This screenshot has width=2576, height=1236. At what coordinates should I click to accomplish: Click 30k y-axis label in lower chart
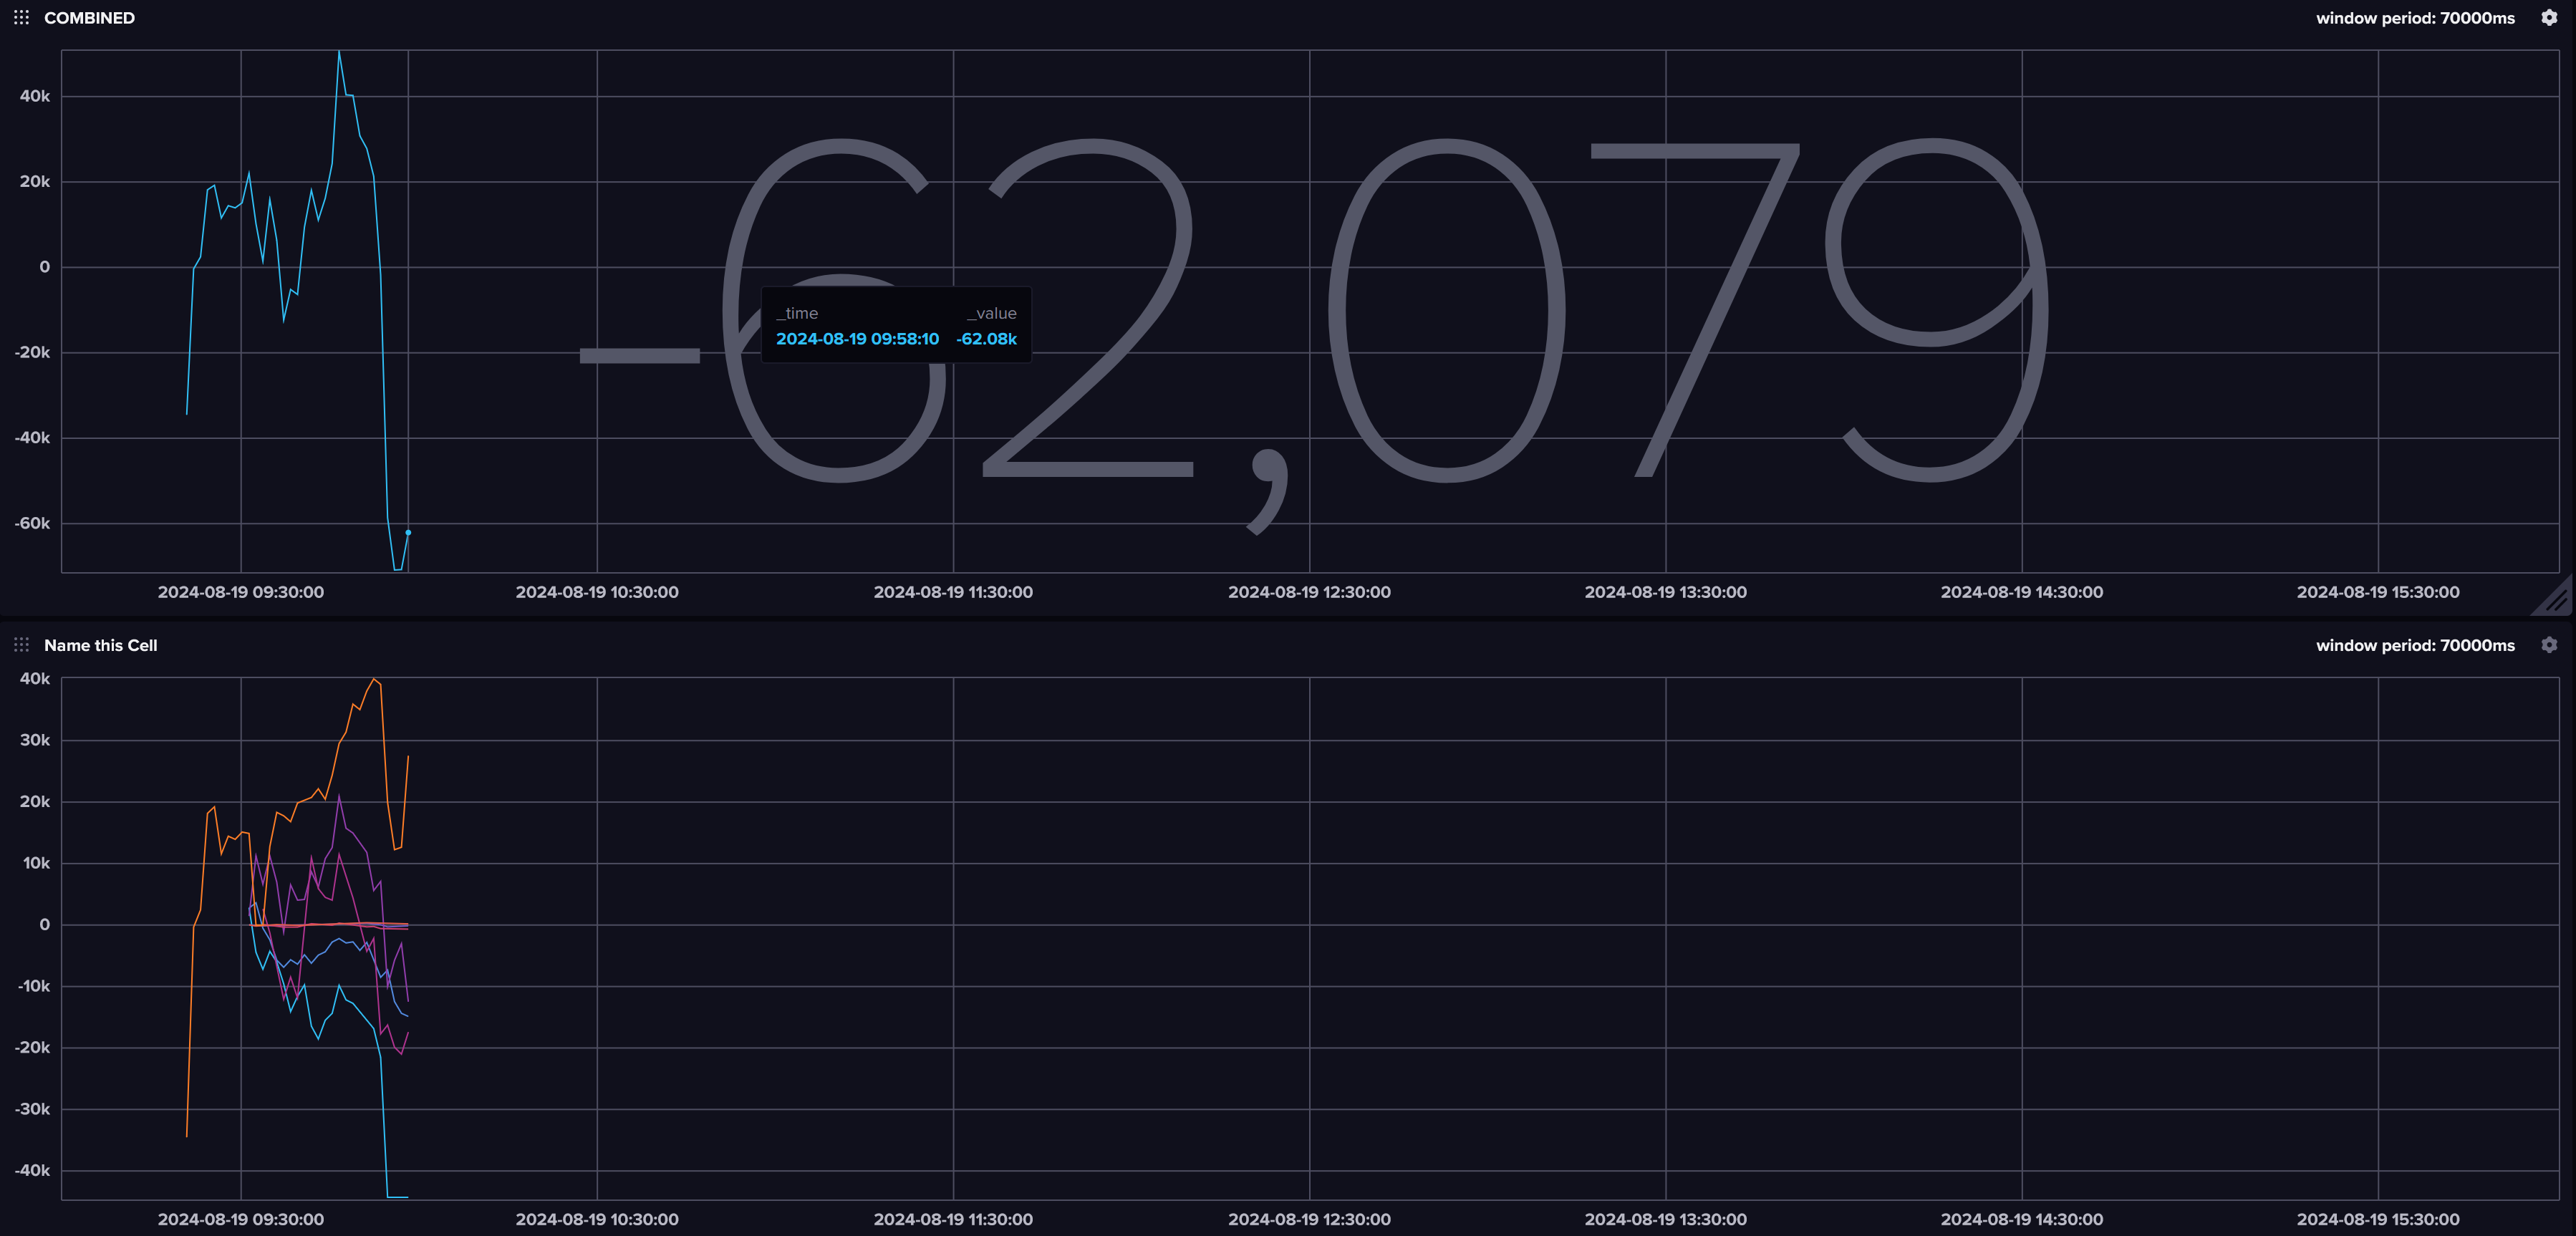[x=35, y=740]
